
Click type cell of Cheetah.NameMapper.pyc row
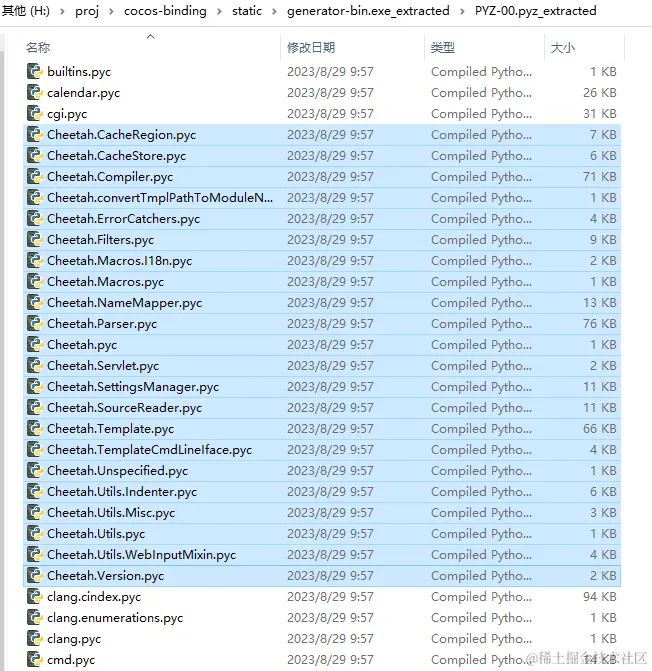click(x=482, y=303)
